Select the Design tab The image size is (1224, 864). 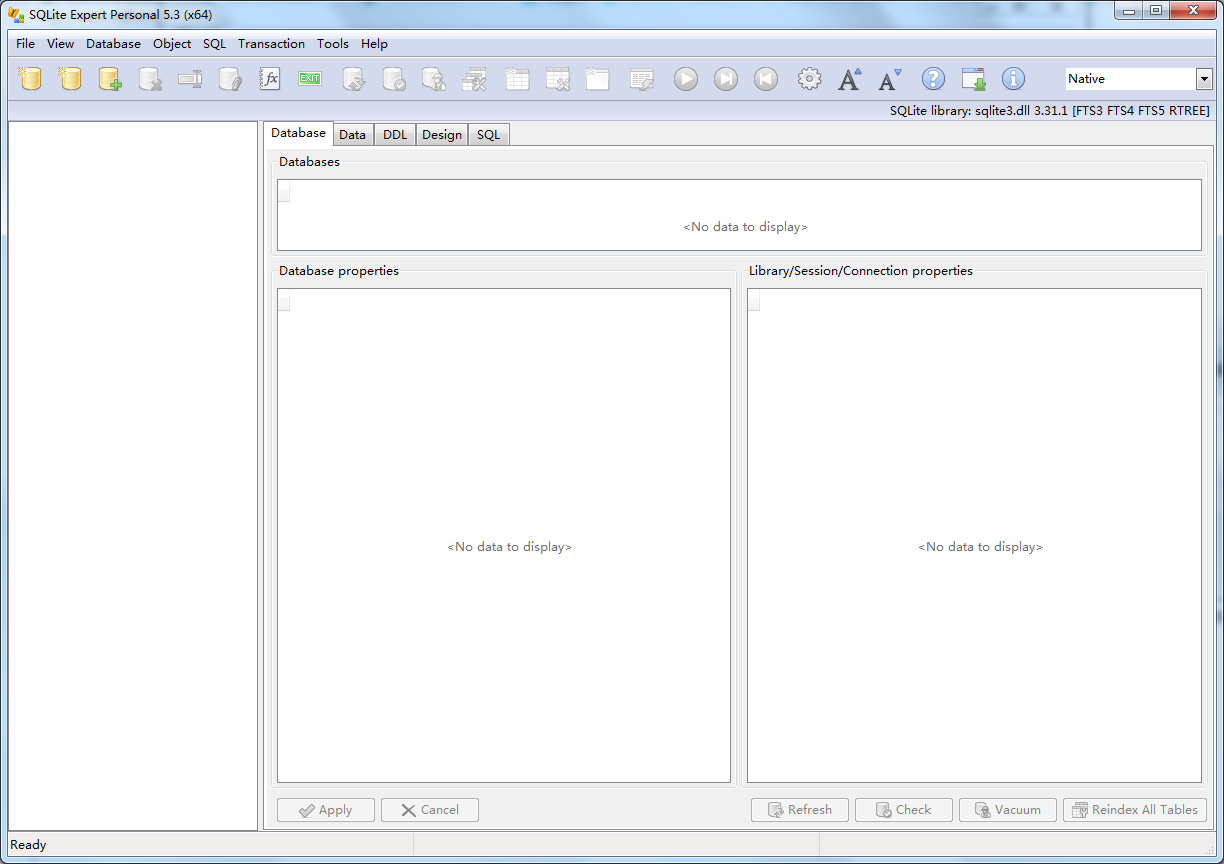click(441, 133)
